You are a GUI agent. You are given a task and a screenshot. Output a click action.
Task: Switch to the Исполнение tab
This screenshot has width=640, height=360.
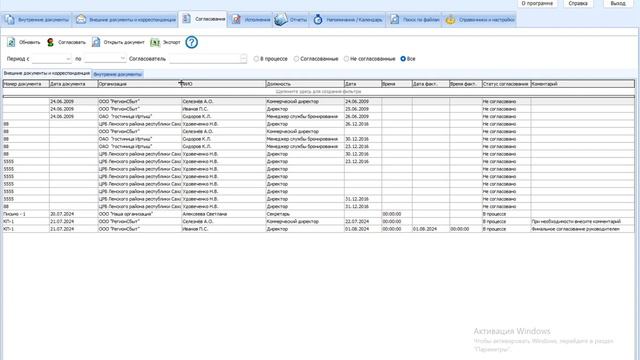251,20
